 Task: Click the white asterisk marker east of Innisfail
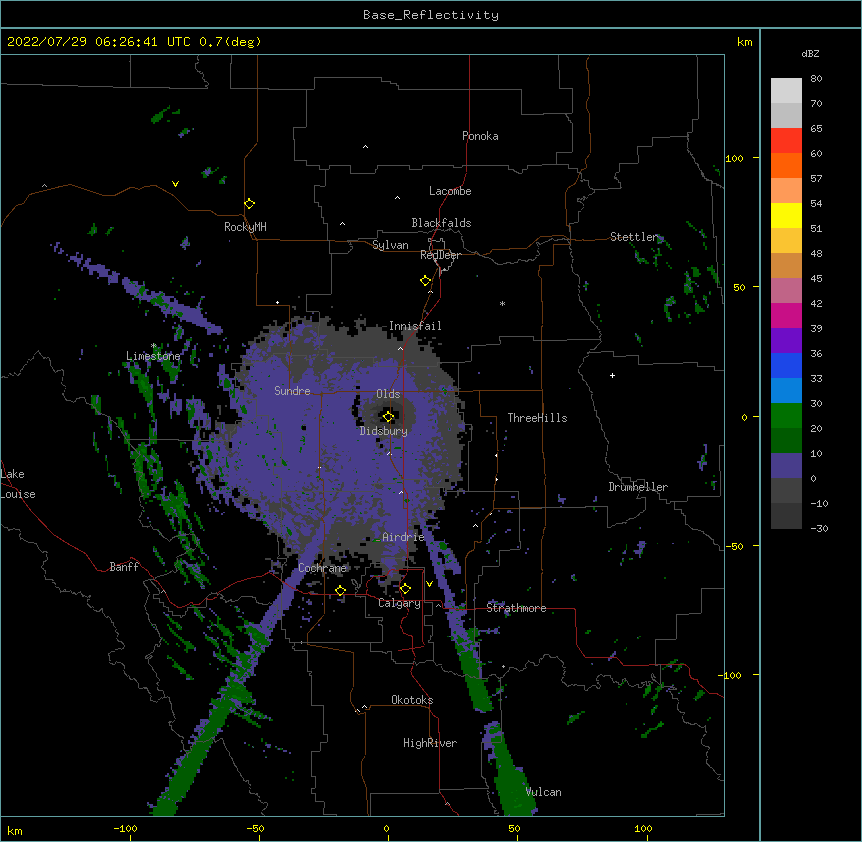502,303
